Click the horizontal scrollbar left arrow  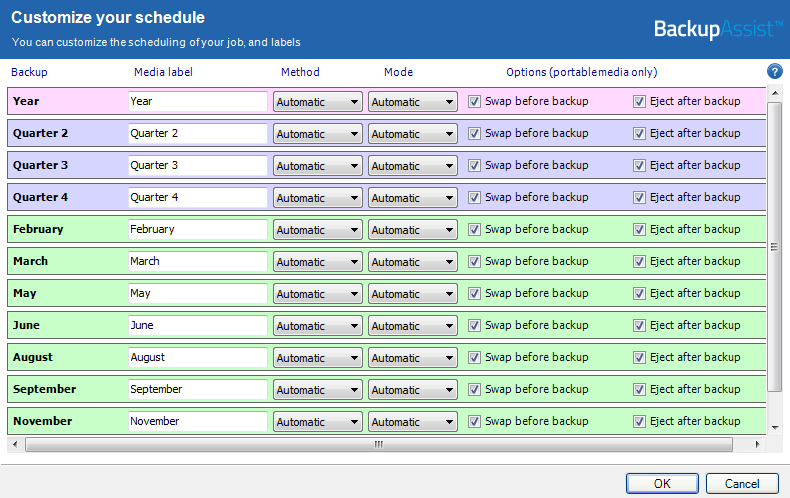(x=13, y=445)
